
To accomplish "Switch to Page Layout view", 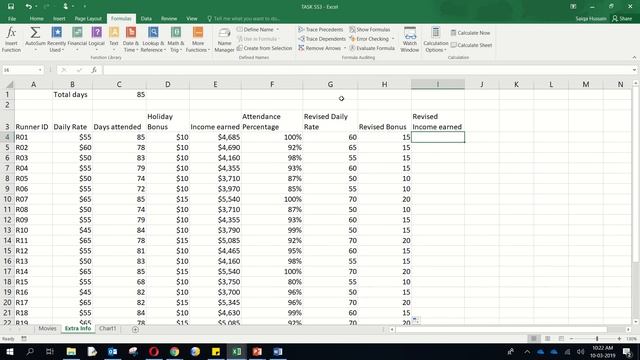I will 547,338.
